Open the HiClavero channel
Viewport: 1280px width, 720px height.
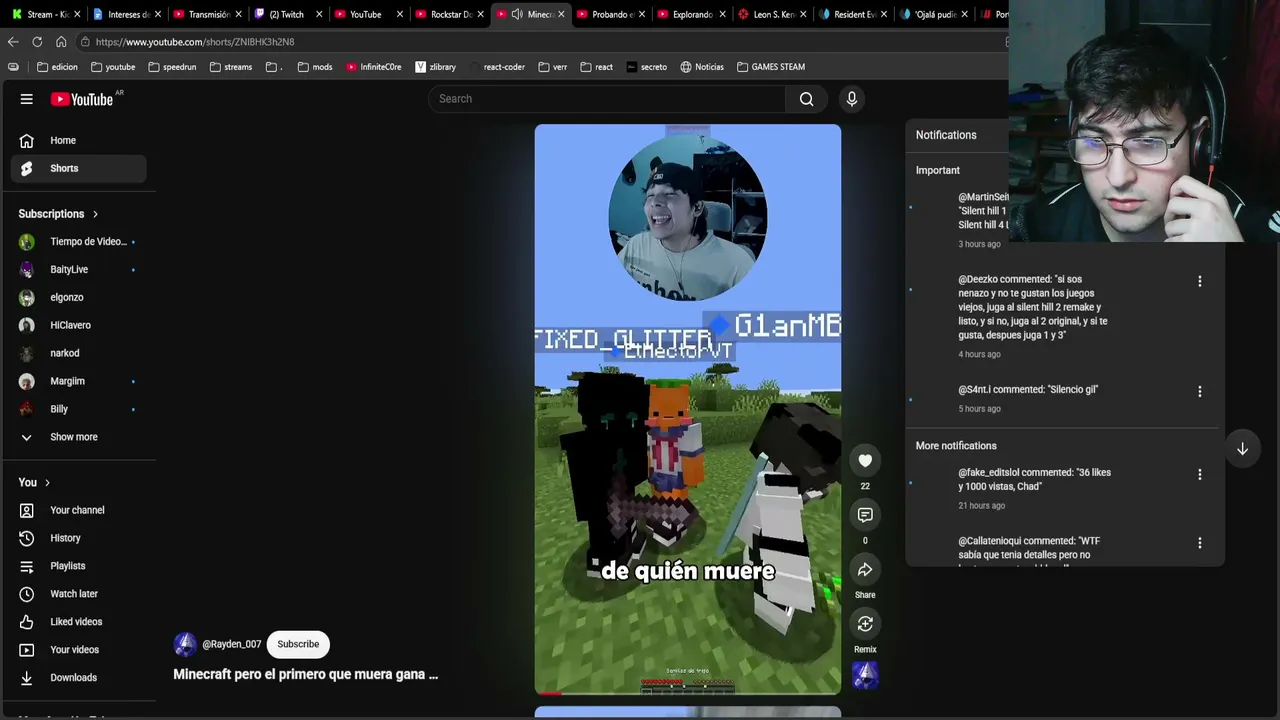[x=79, y=326]
